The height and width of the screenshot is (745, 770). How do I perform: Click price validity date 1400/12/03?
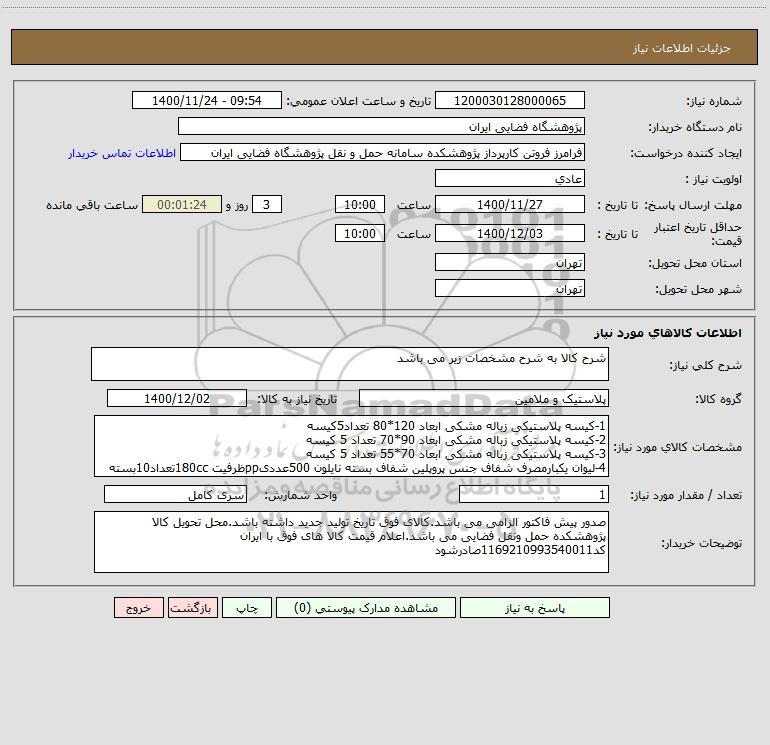[510, 233]
